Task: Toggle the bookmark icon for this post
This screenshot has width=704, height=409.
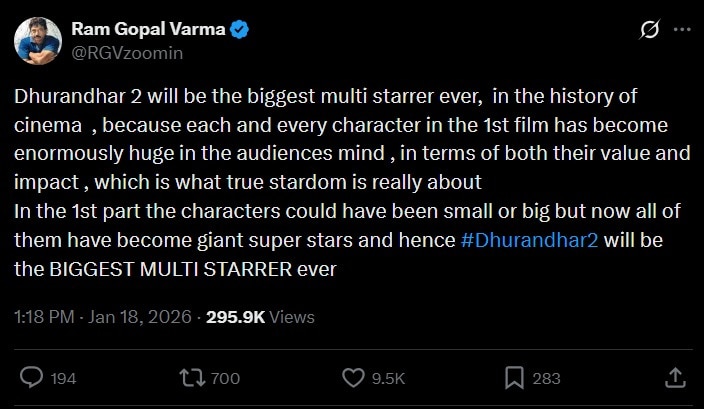Action: tap(515, 377)
